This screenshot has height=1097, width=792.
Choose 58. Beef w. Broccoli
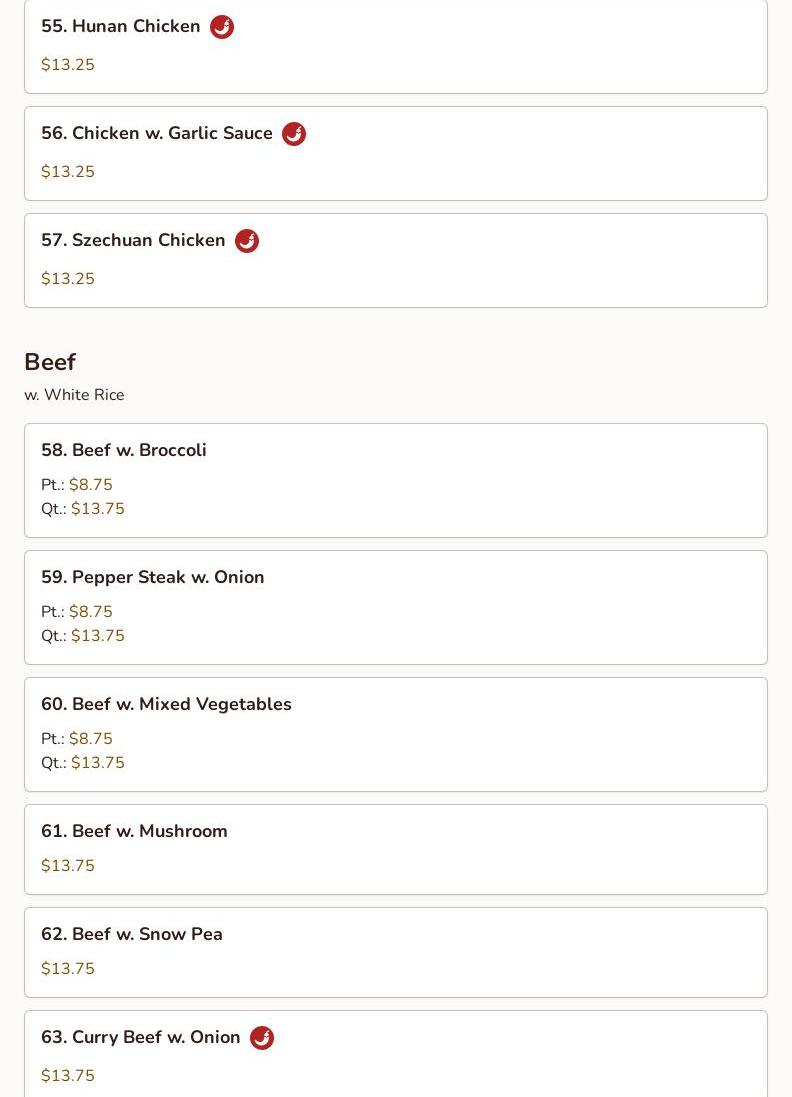point(396,481)
